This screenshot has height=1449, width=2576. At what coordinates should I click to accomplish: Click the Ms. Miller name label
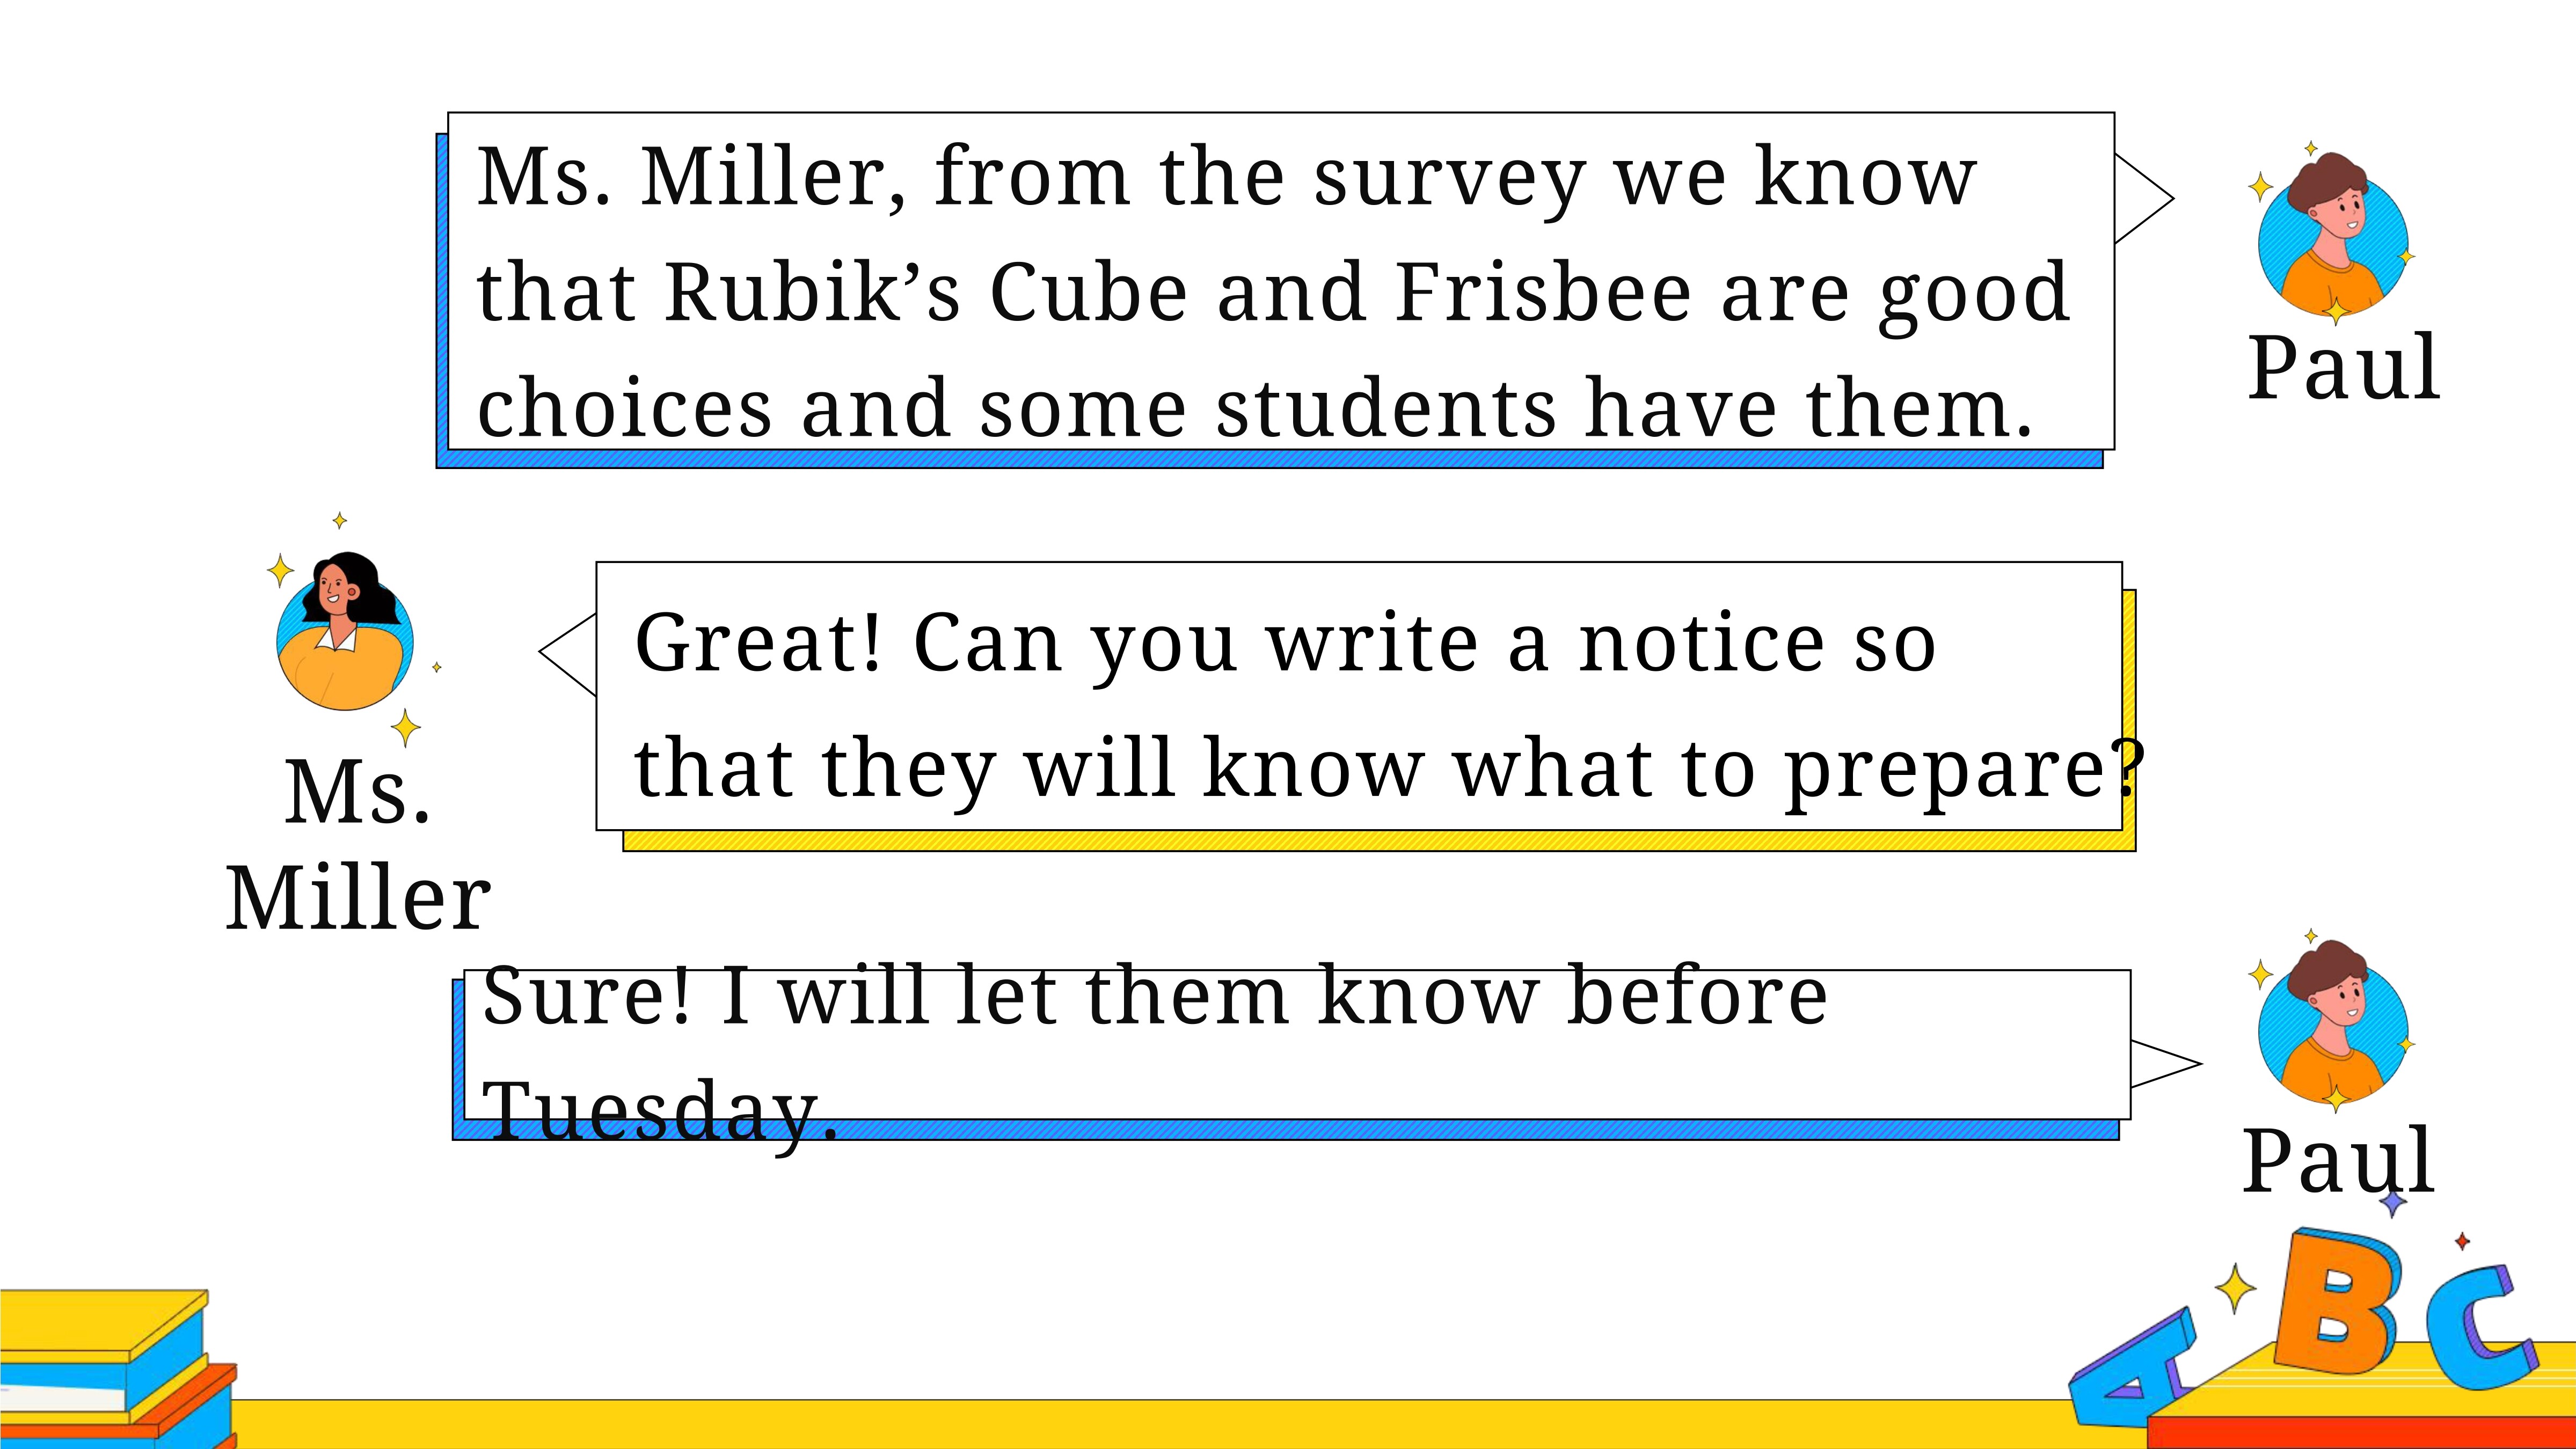click(358, 844)
